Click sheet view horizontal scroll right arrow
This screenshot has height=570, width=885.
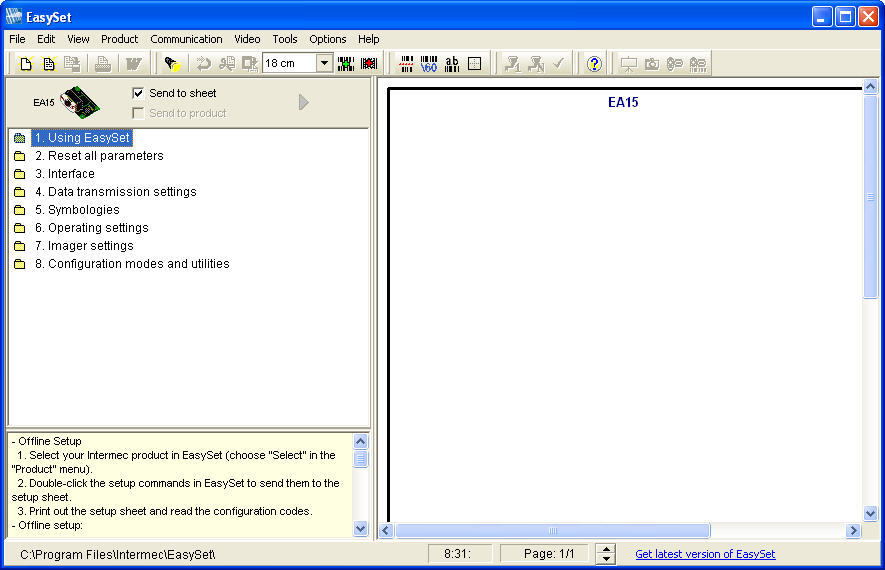click(x=853, y=530)
